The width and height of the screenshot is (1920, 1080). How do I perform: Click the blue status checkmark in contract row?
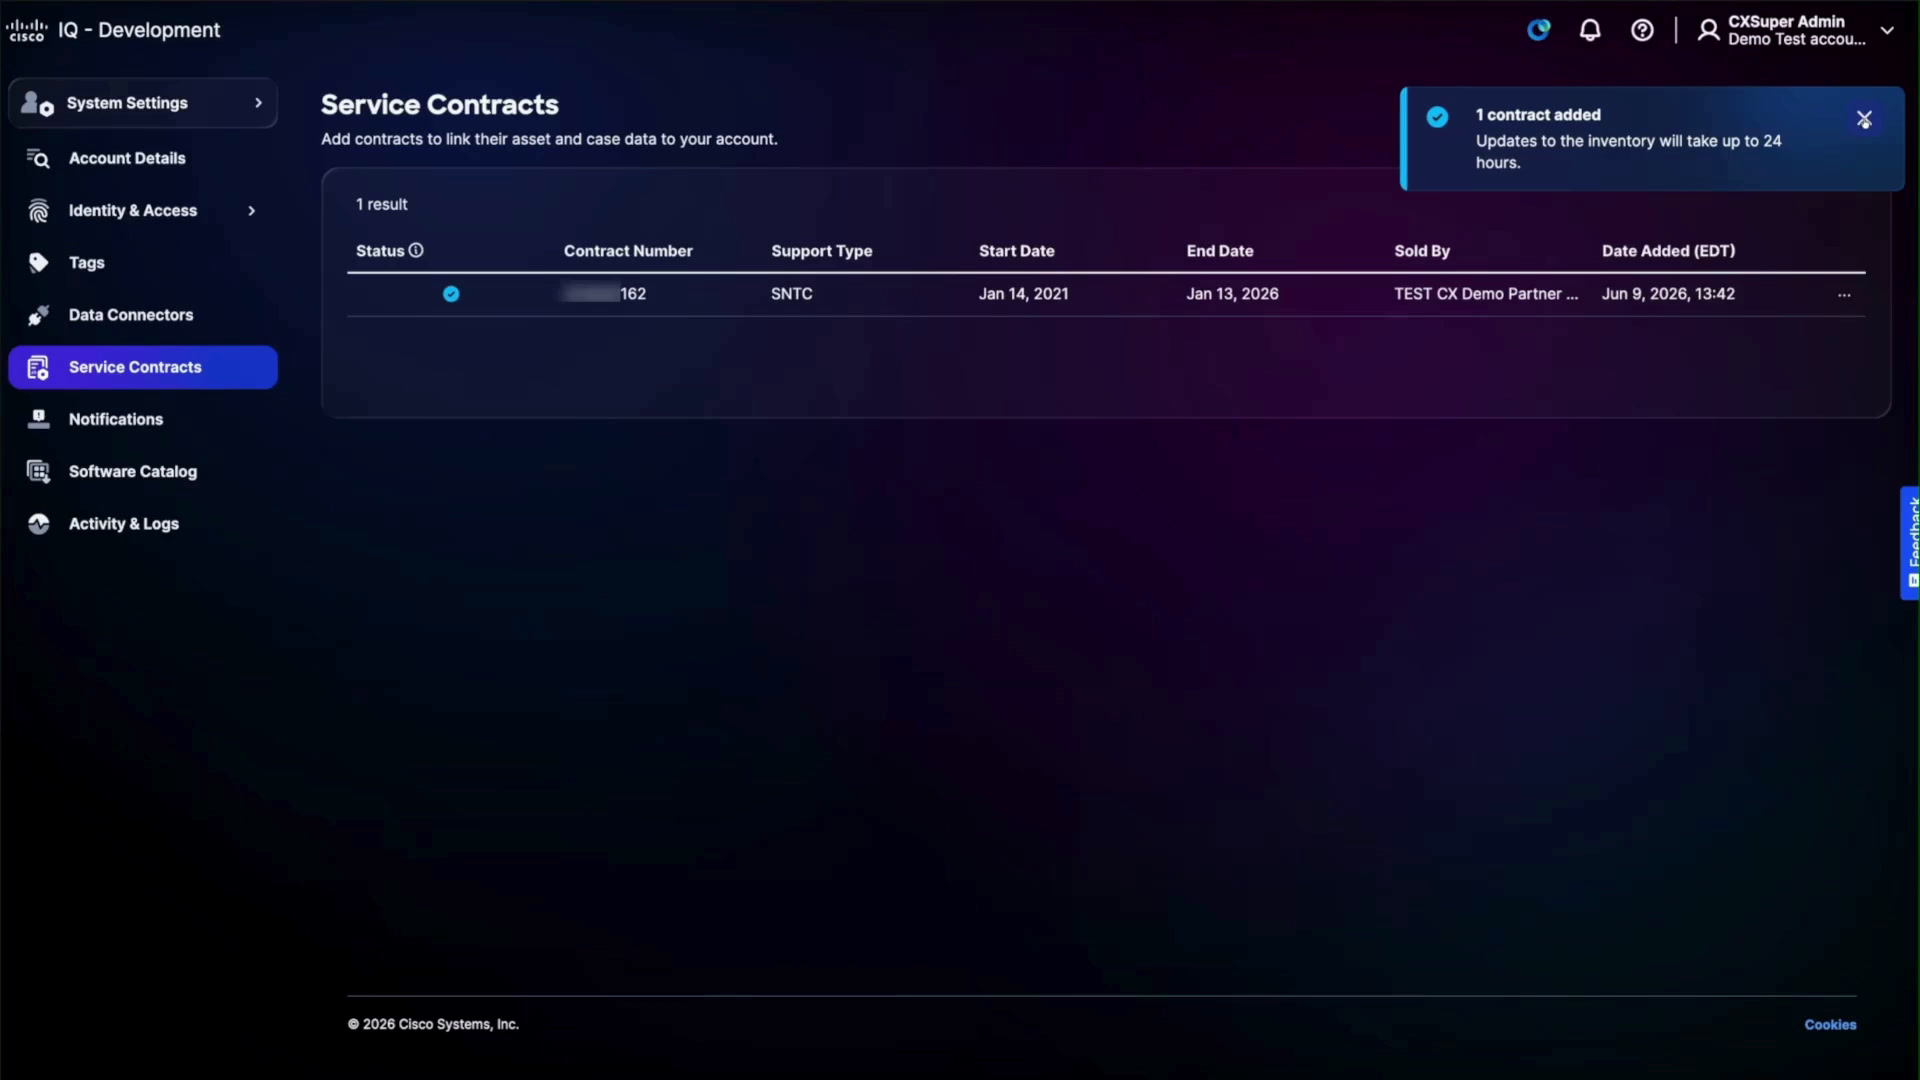451,293
